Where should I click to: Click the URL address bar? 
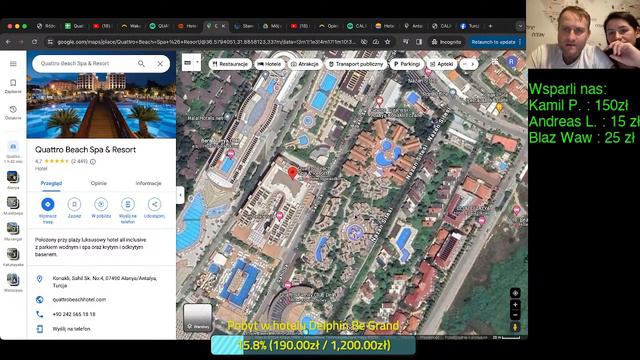click(x=206, y=42)
